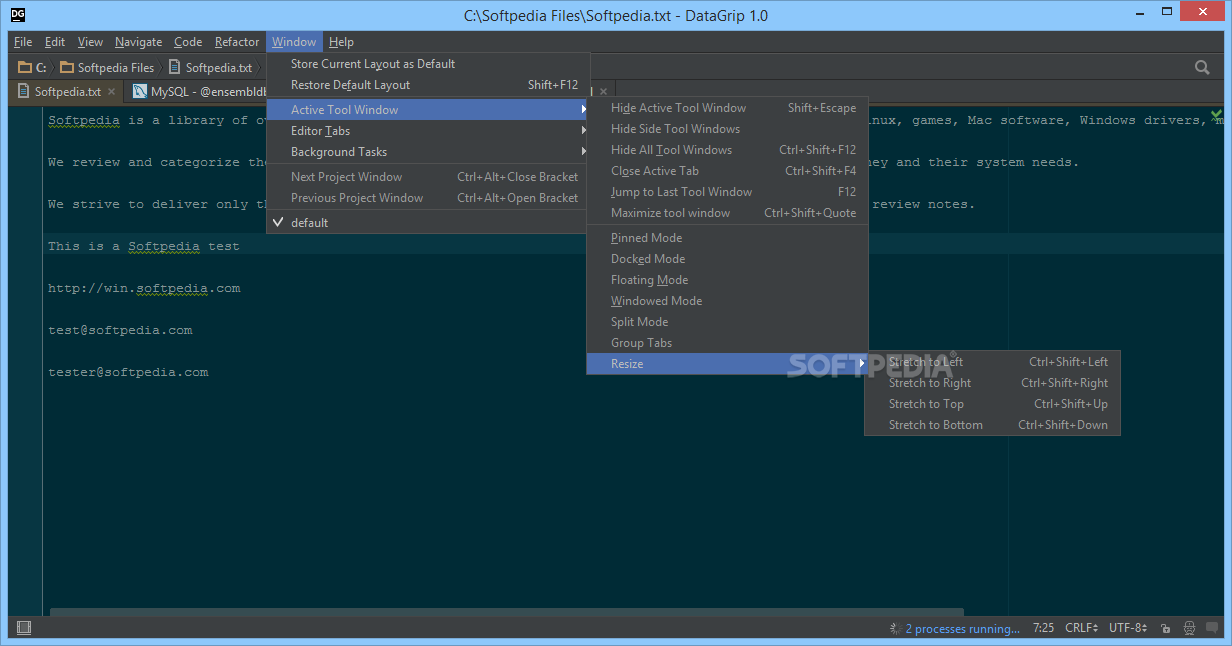Click the green inspection checkmark icon
Screen dimensions: 1232x646
[x=1216, y=114]
